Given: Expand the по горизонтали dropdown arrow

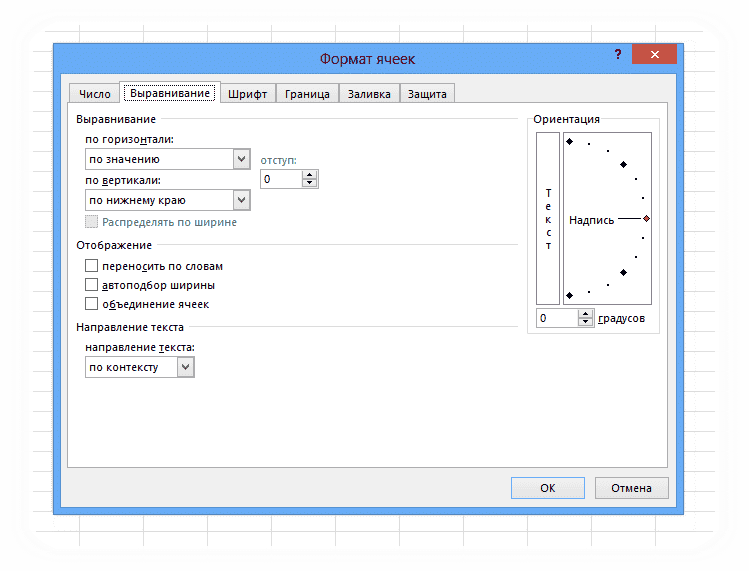Looking at the screenshot, I should point(242,159).
